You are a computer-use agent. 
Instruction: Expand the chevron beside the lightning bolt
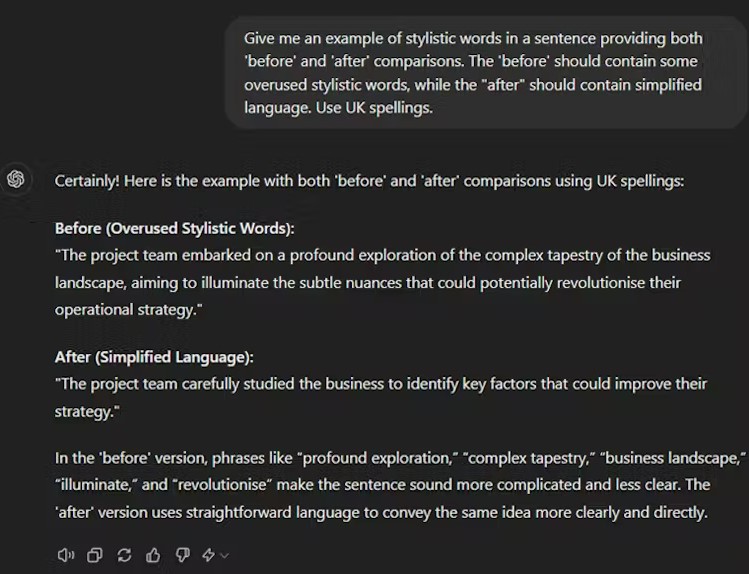pos(224,555)
